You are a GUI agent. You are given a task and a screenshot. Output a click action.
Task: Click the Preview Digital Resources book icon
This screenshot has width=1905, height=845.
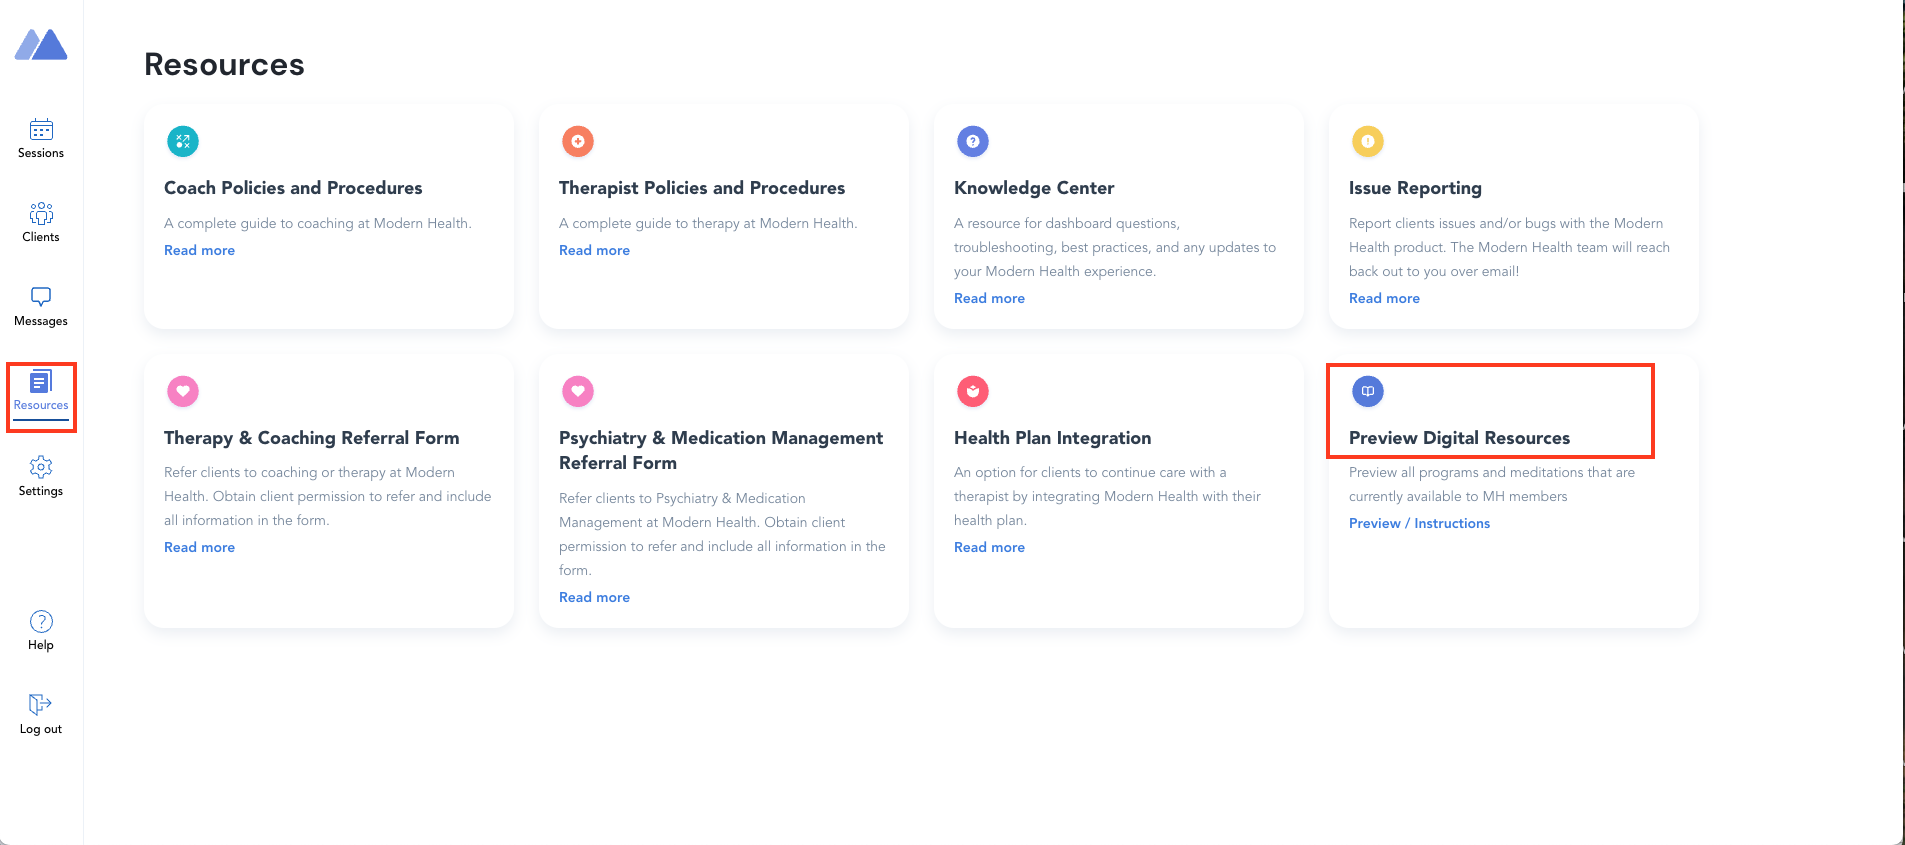tap(1368, 391)
